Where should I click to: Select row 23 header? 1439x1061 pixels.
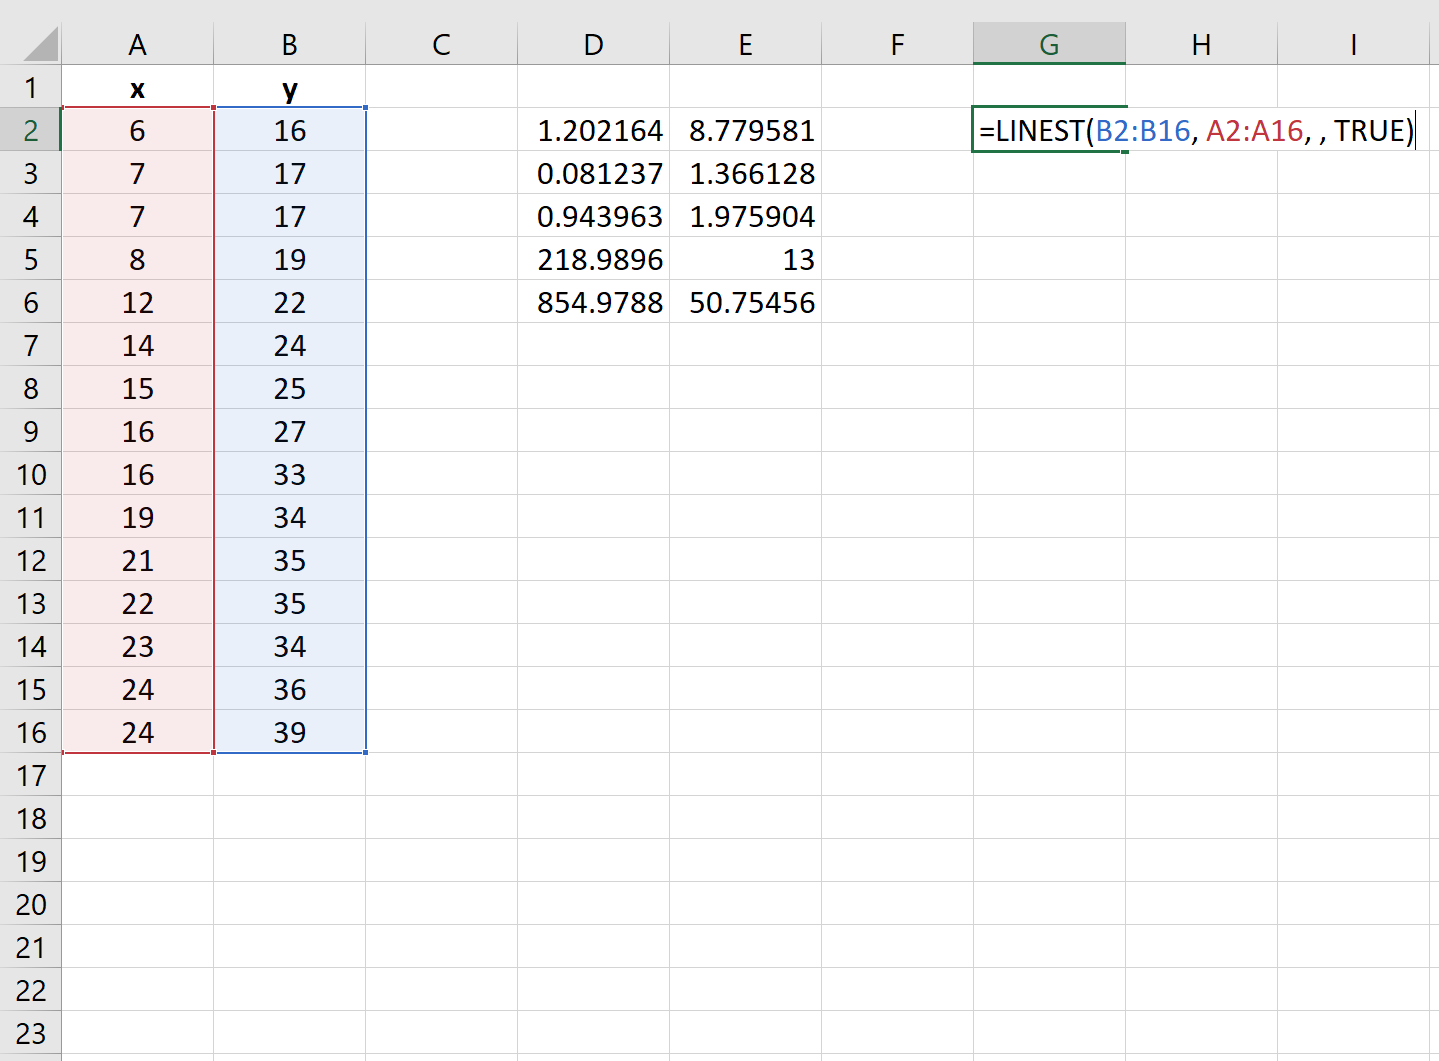(x=31, y=1033)
